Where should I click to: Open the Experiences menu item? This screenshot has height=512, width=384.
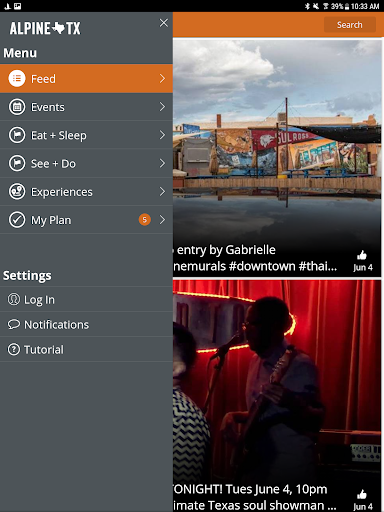[86, 192]
